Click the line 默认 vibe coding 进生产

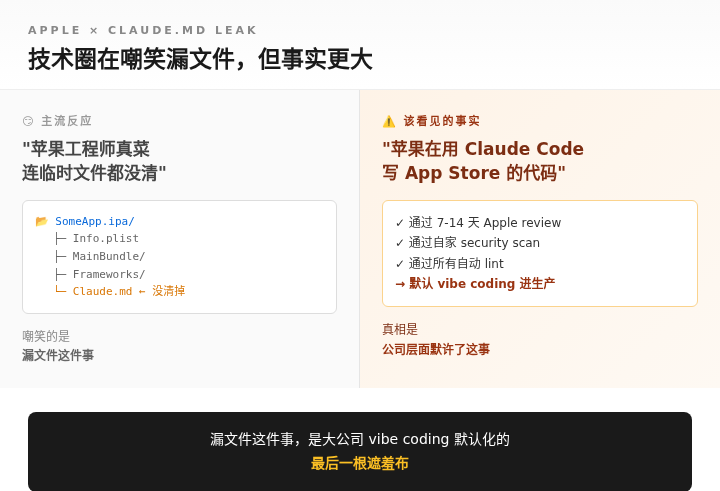[x=475, y=283]
